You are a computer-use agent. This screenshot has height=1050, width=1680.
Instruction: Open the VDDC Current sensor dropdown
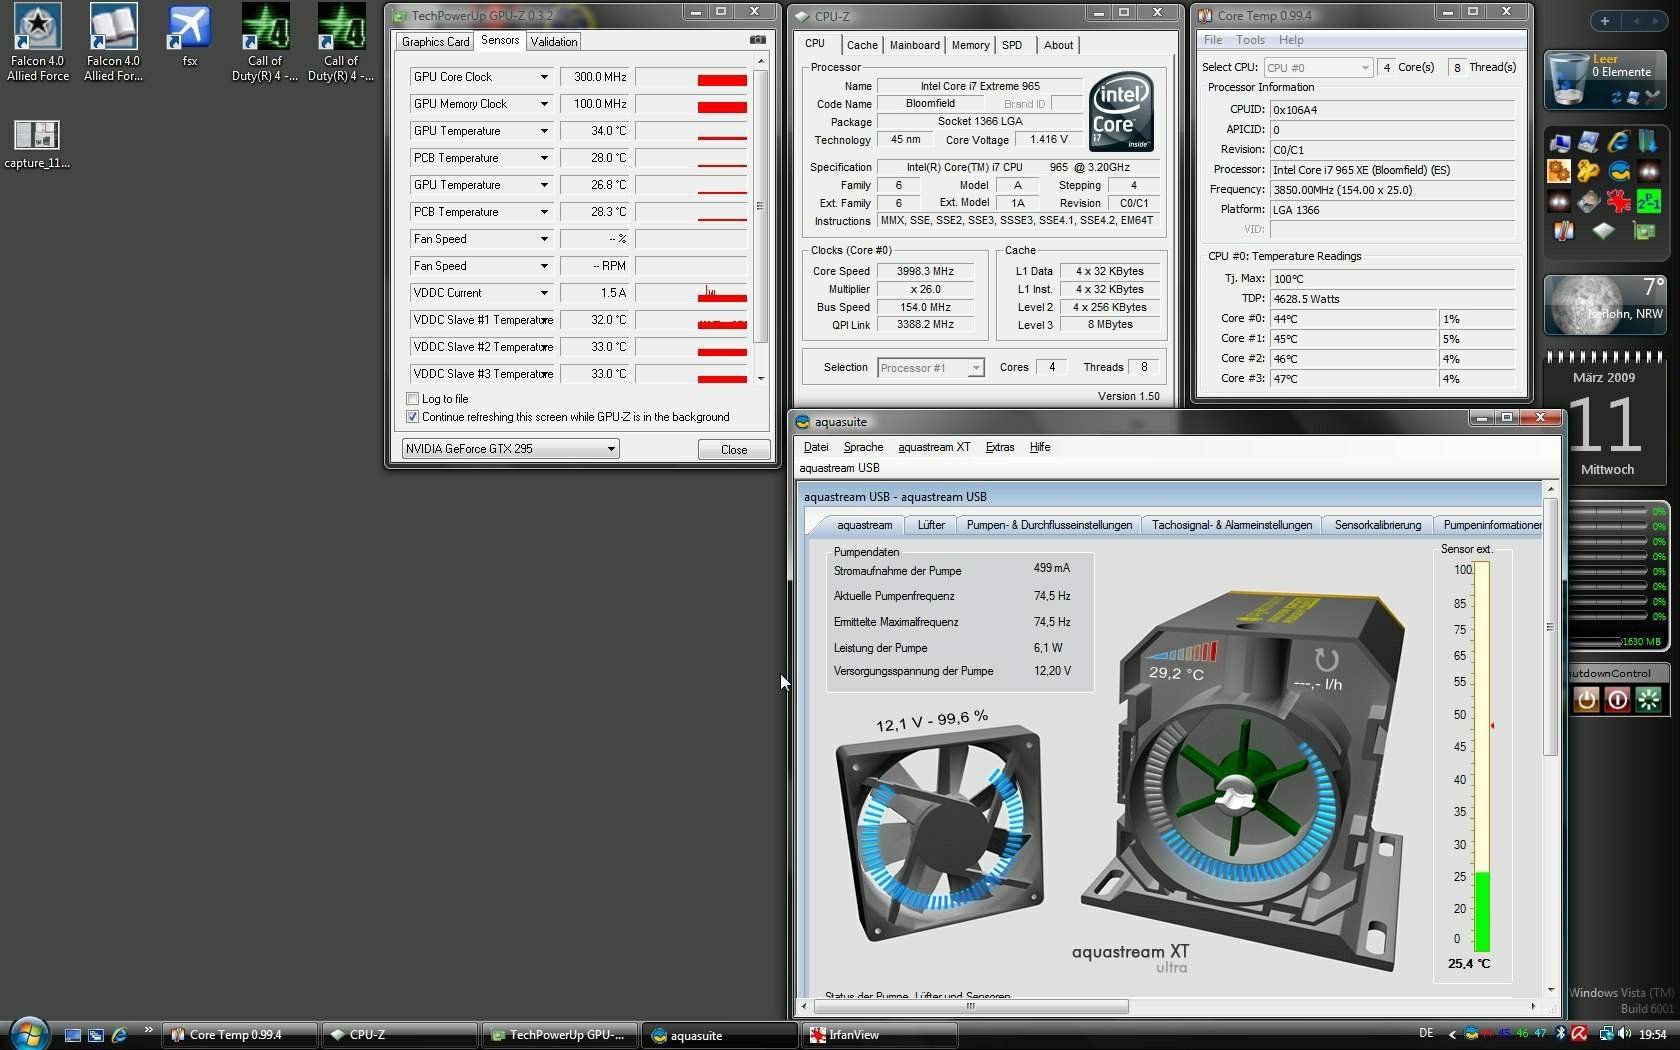[x=544, y=293]
